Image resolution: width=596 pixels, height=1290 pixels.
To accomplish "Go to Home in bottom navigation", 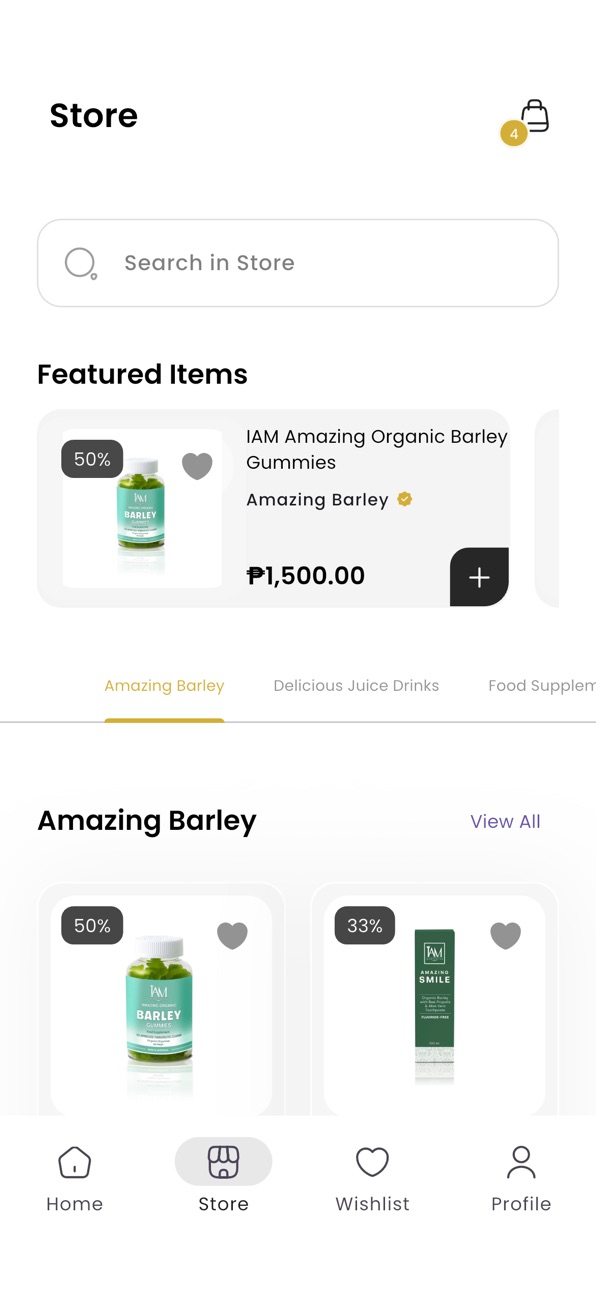I will (x=74, y=1179).
